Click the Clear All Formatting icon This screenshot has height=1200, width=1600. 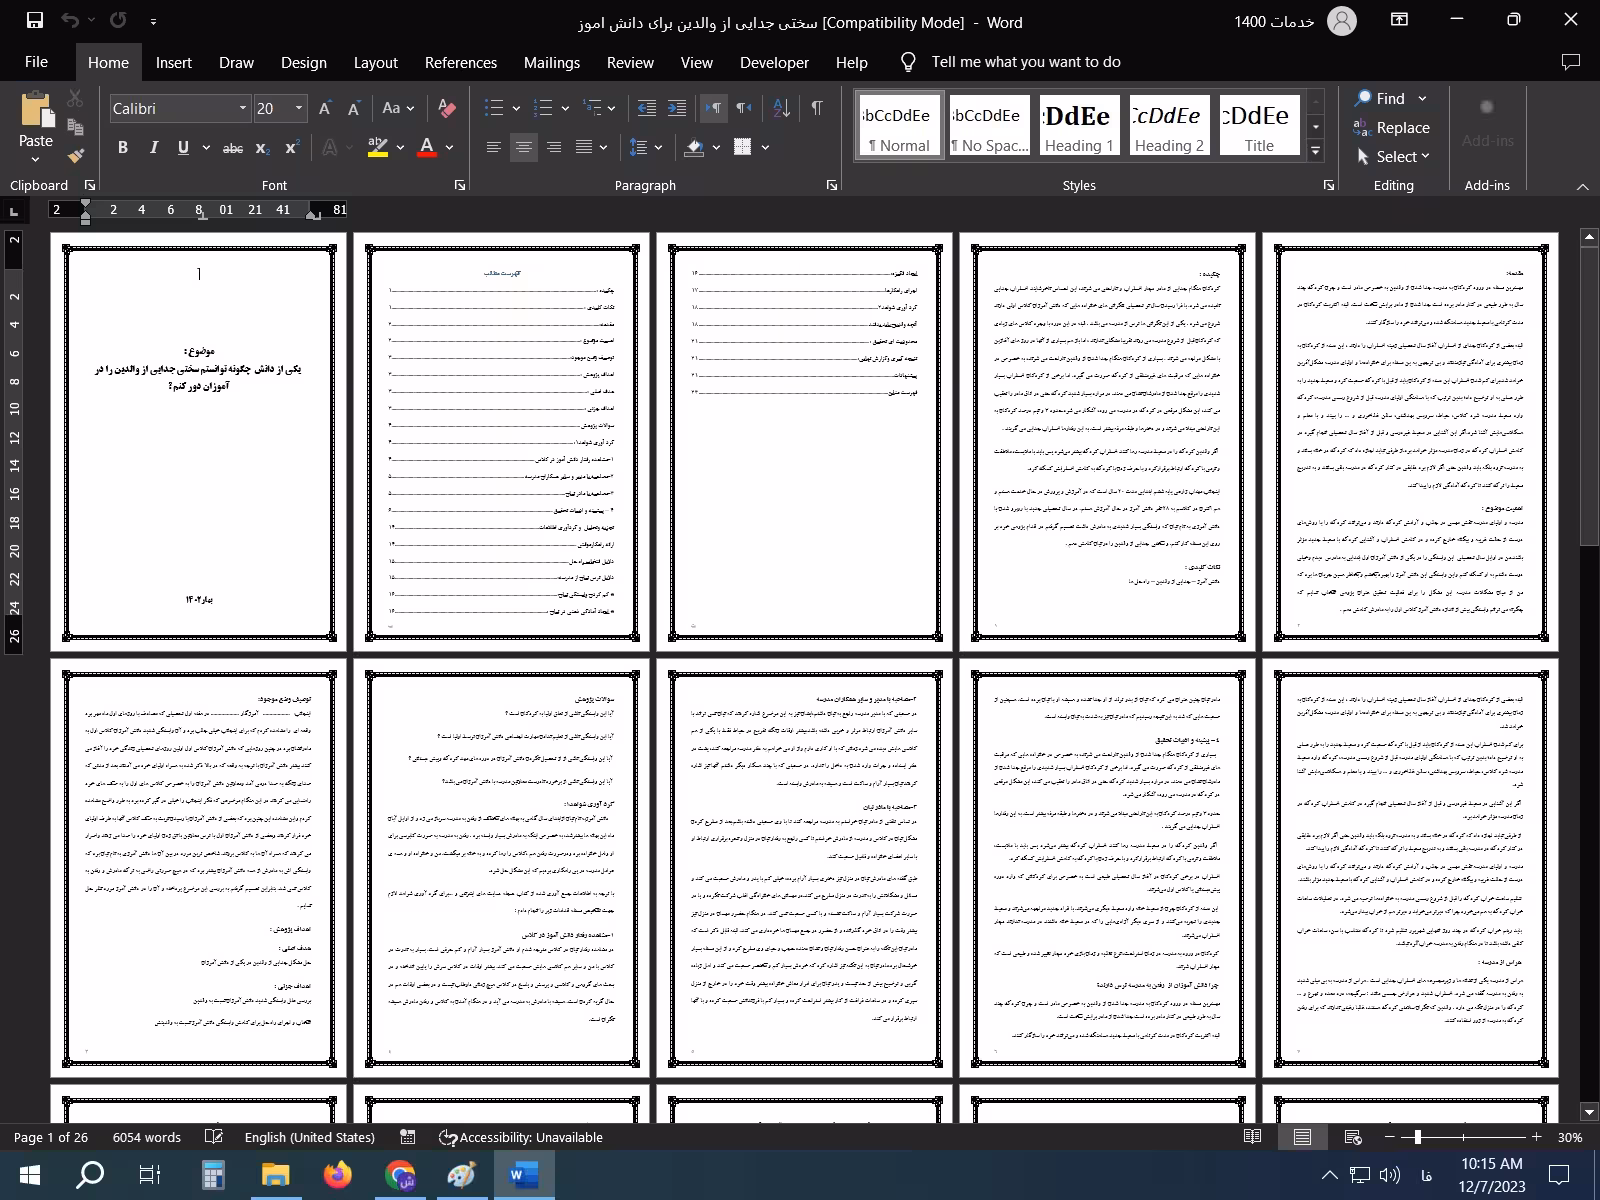coord(447,108)
